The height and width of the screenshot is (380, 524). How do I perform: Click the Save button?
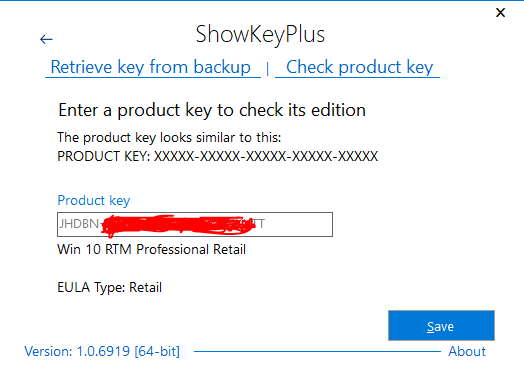(441, 326)
